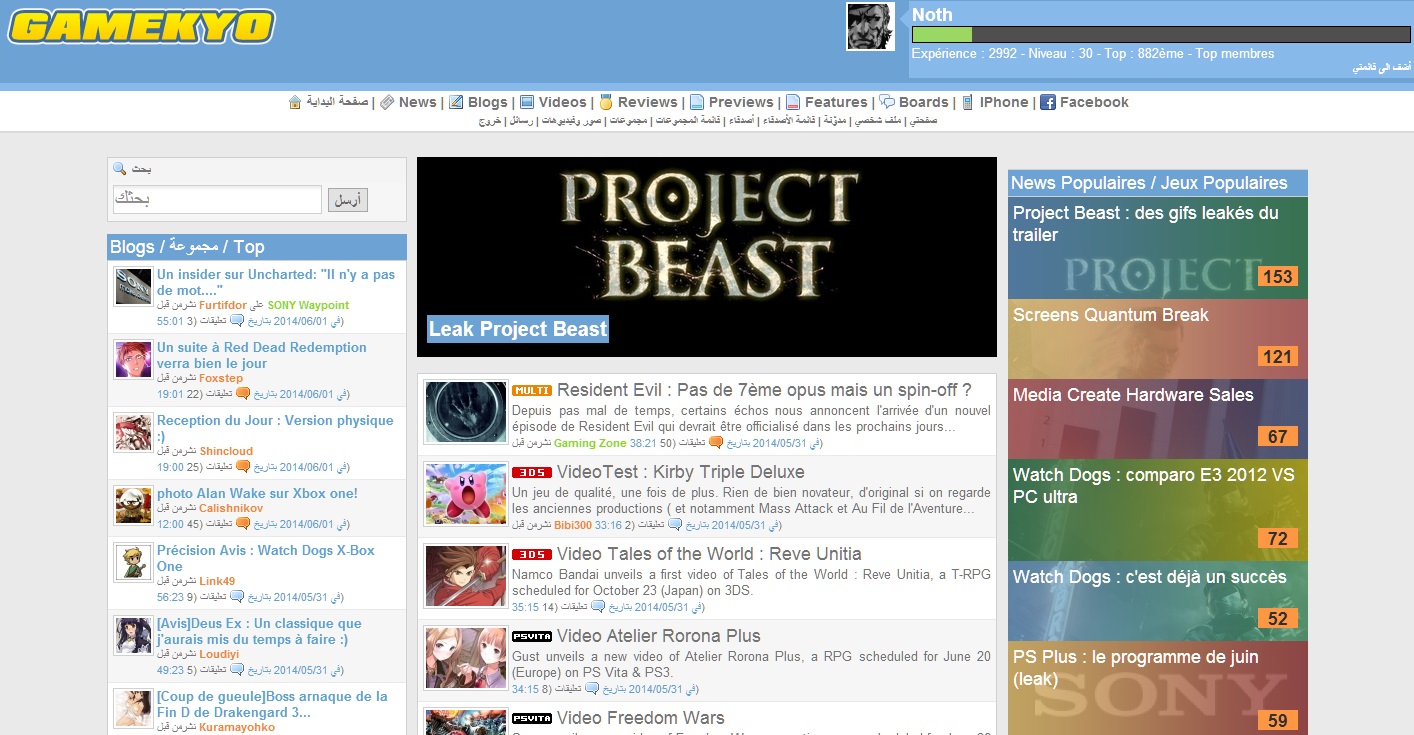Screen dimensions: 1414x735
Task: Open the Deus Ex classique blog post
Action: tap(259, 631)
